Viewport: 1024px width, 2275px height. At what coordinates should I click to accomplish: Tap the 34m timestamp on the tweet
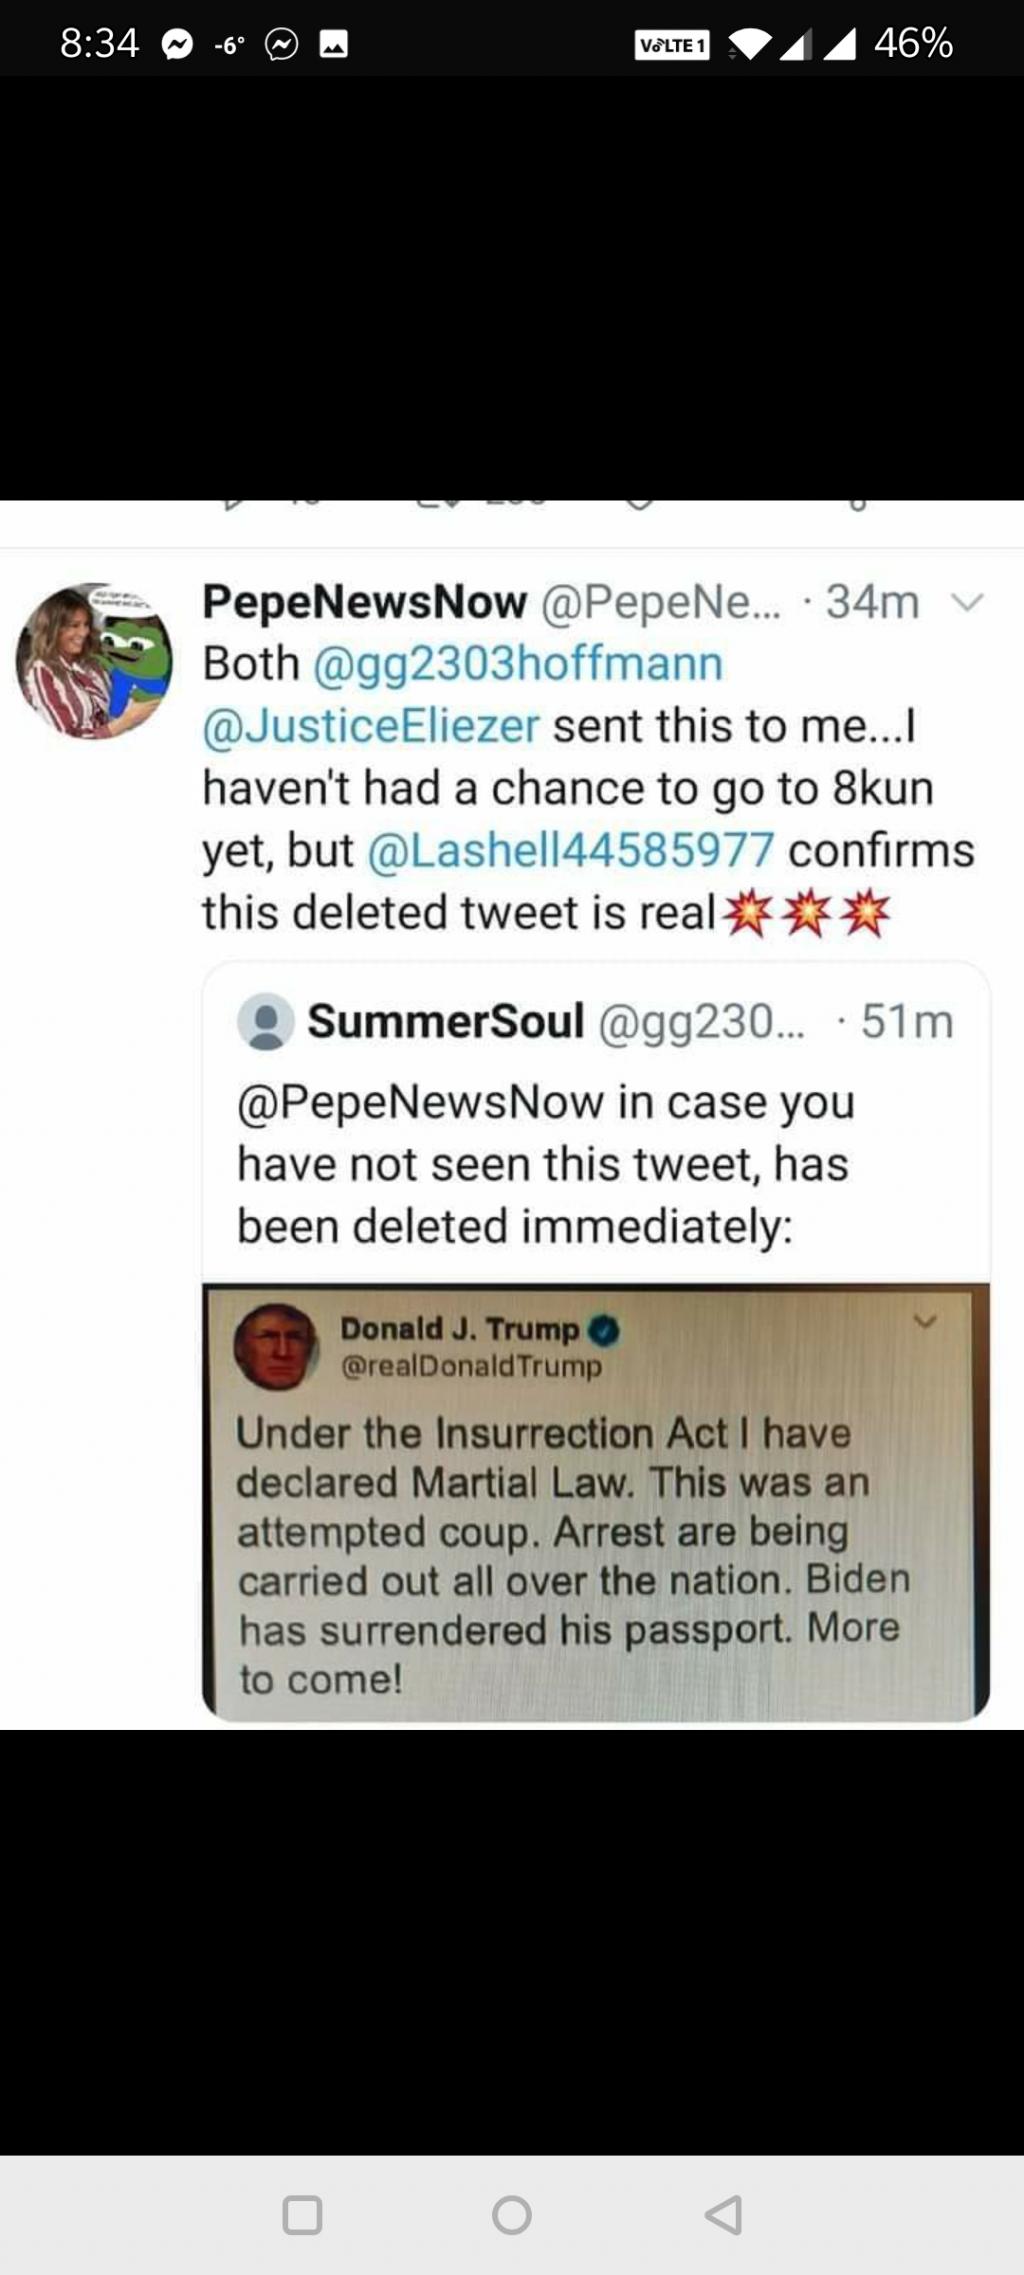click(x=872, y=602)
